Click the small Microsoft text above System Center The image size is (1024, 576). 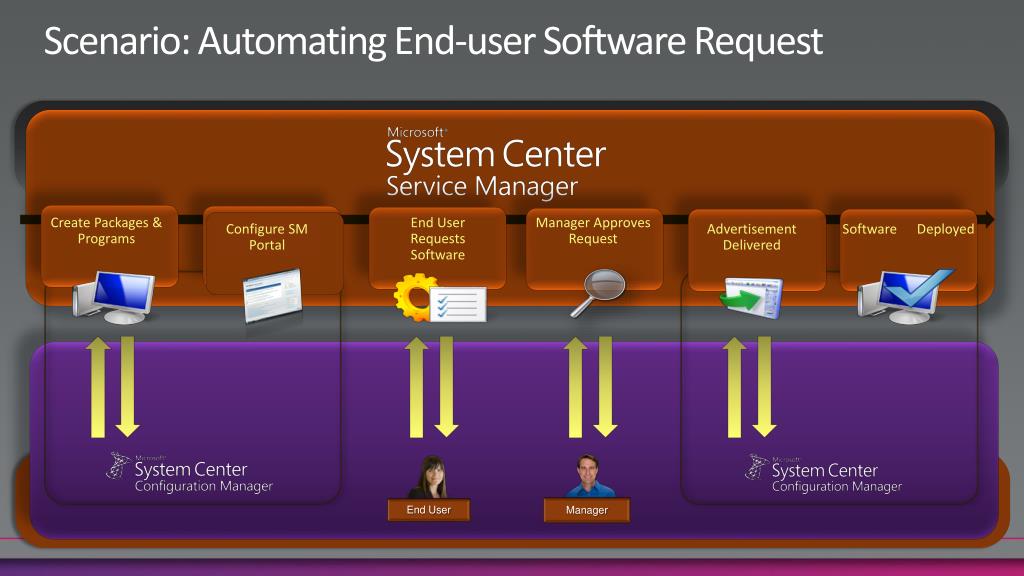pos(417,132)
